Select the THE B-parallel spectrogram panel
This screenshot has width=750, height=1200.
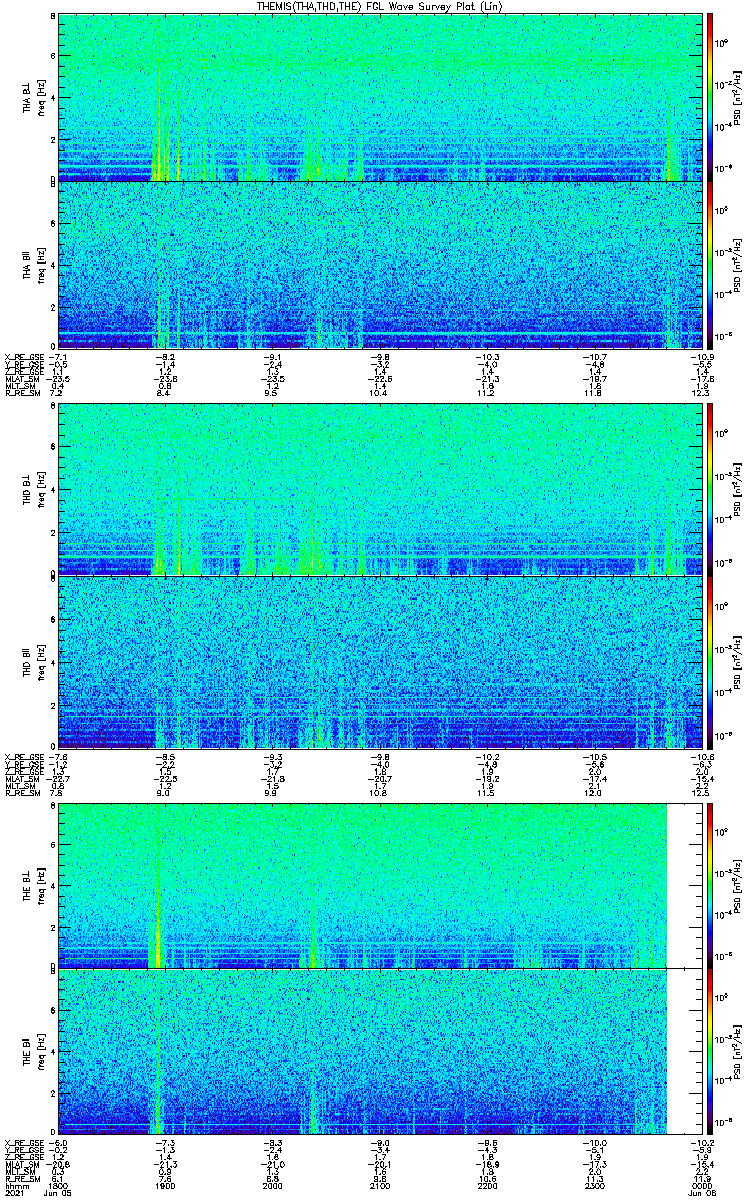[x=380, y=1052]
